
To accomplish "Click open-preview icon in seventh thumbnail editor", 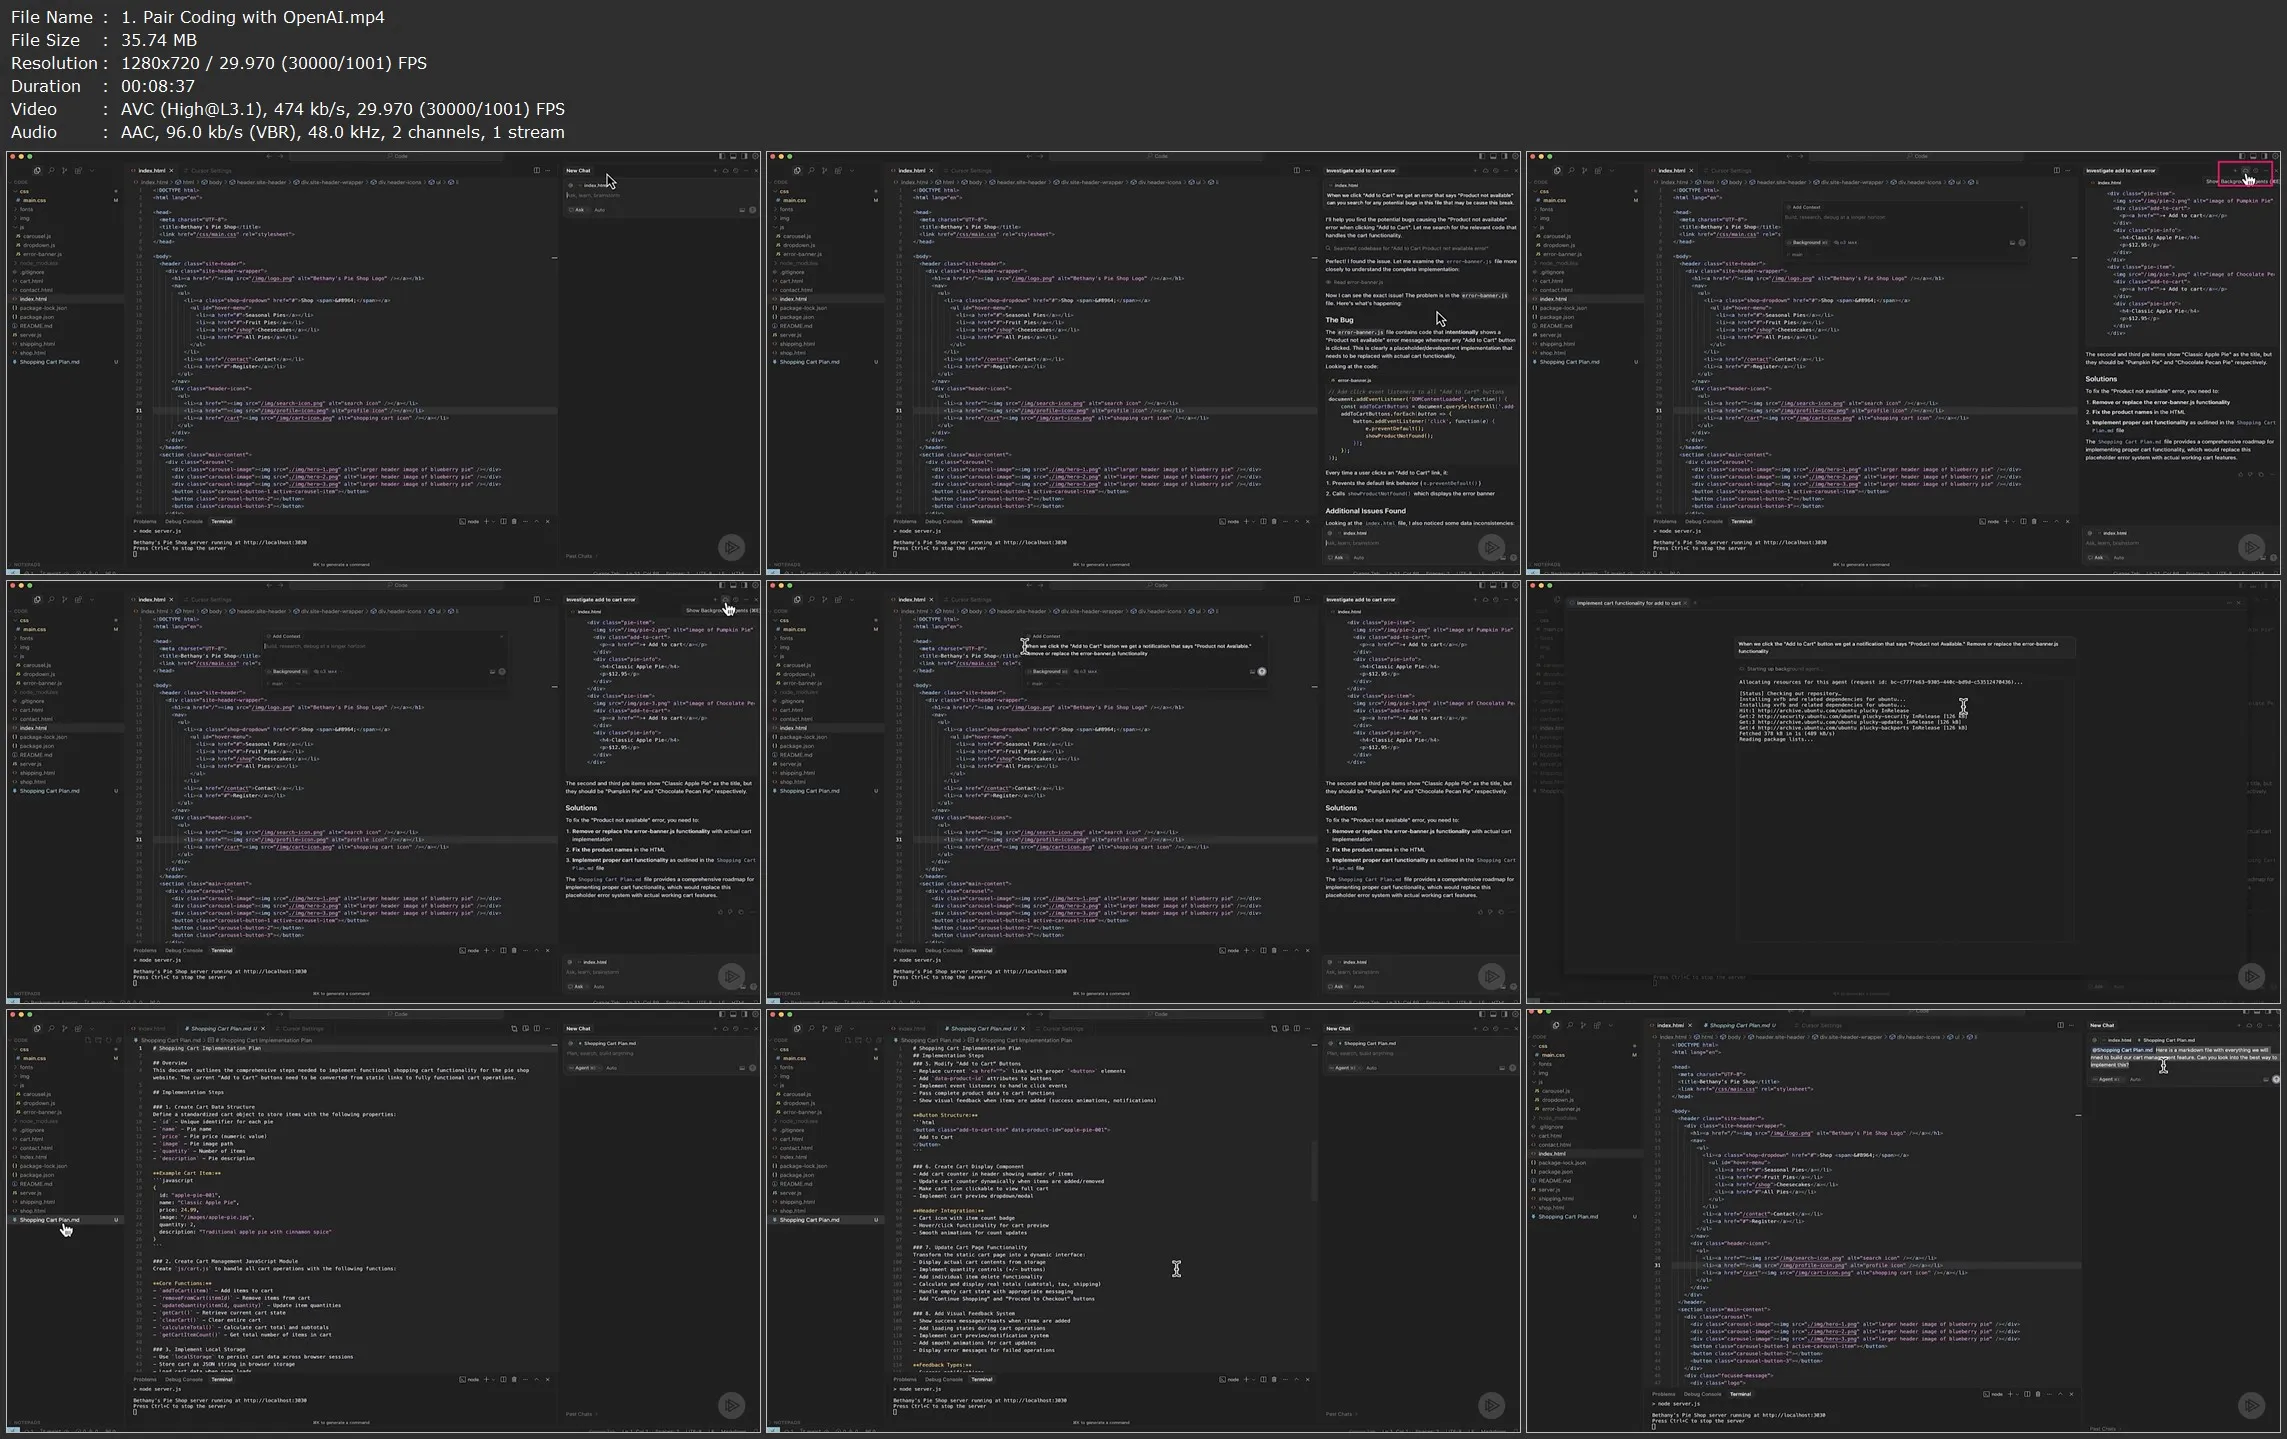I will (525, 1028).
